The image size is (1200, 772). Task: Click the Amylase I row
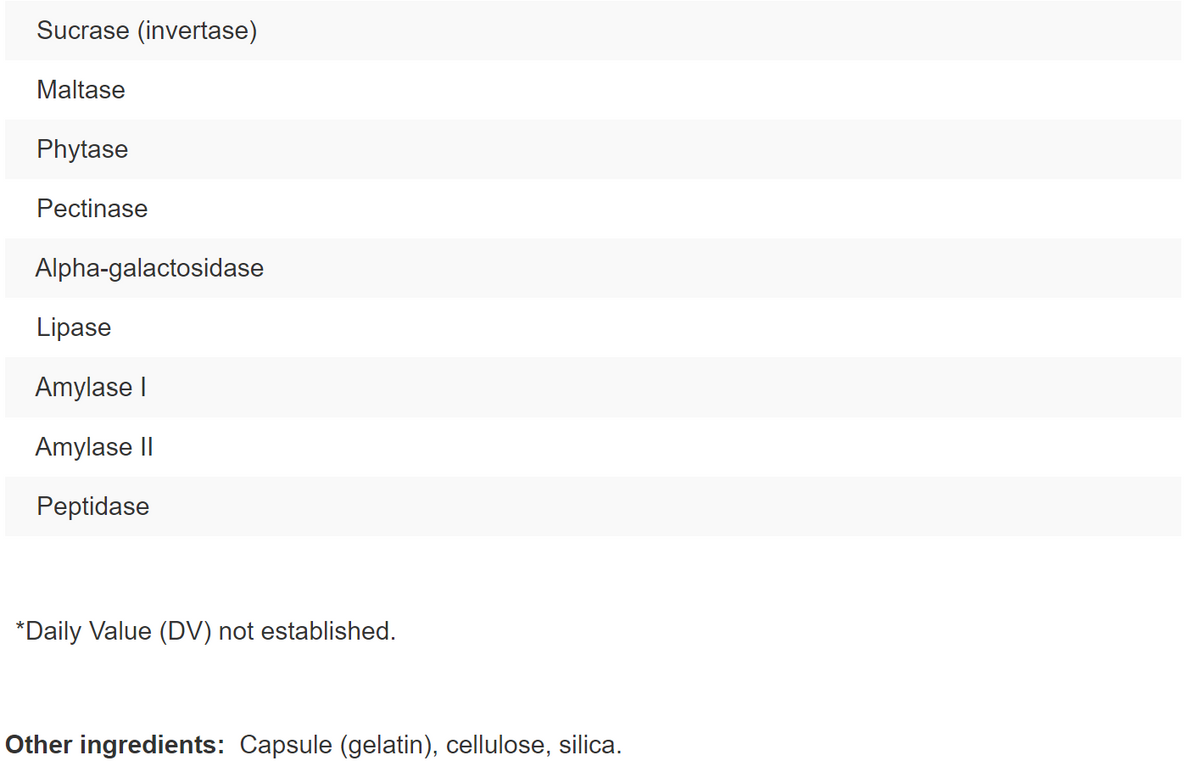[x=91, y=387]
